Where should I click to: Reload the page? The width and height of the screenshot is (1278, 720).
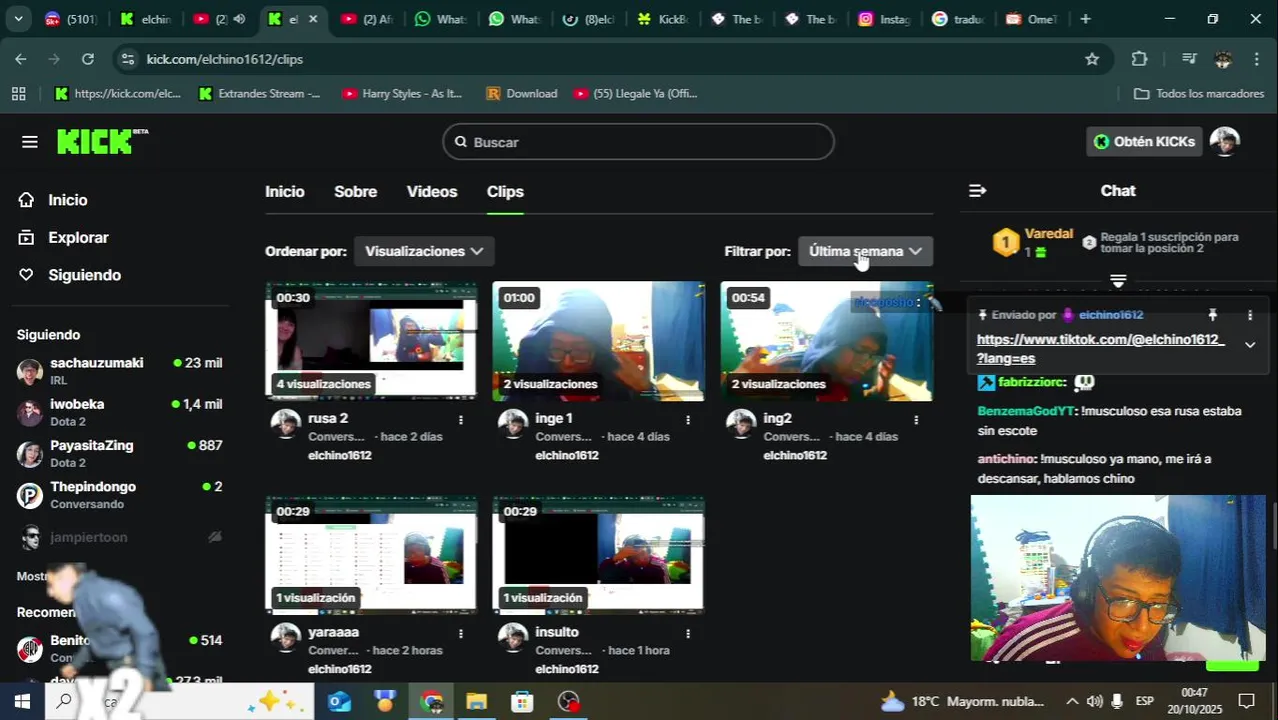88,59
